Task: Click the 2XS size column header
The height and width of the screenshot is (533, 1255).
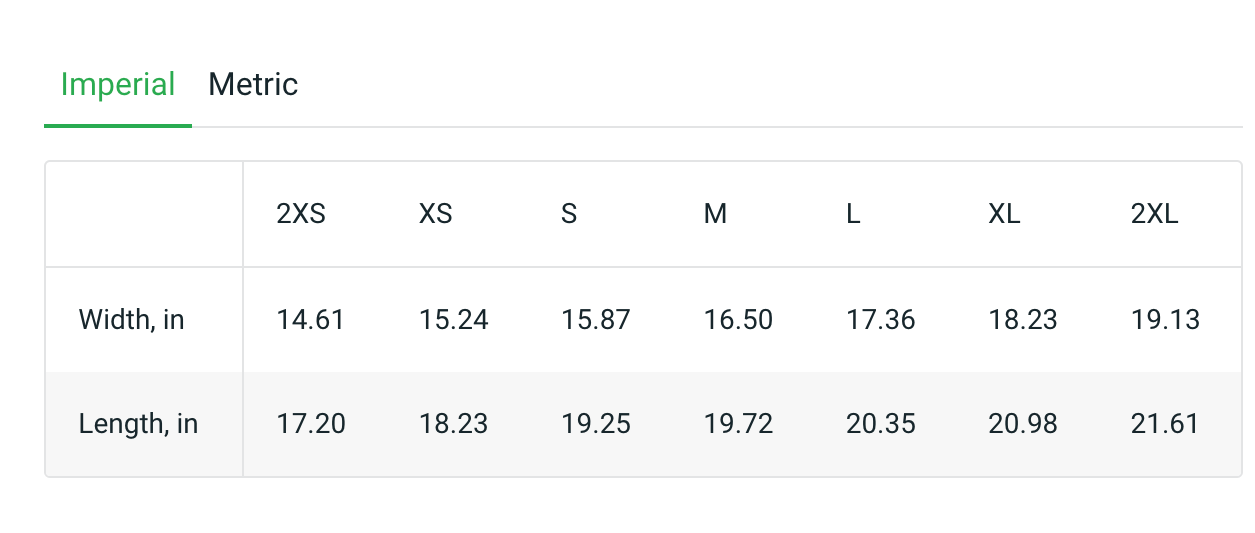Action: 301,214
